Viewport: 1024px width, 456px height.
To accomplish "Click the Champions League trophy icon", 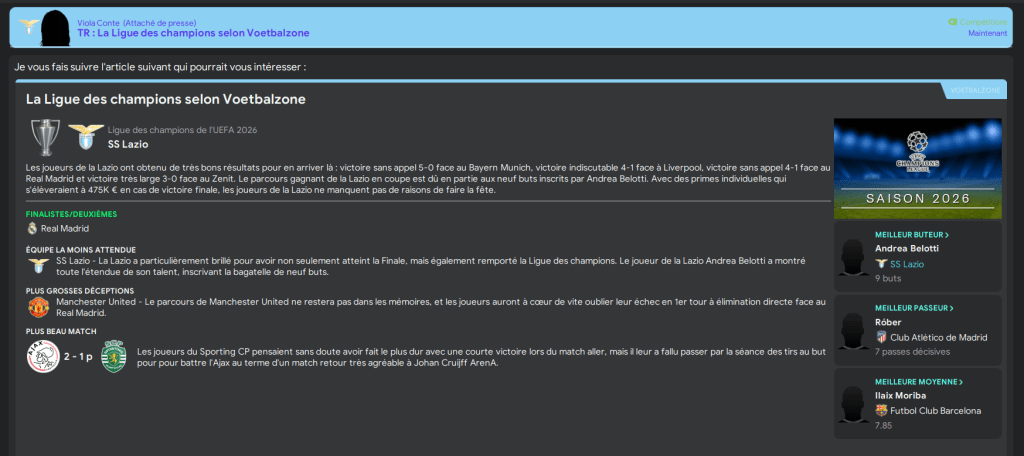I will 45,137.
